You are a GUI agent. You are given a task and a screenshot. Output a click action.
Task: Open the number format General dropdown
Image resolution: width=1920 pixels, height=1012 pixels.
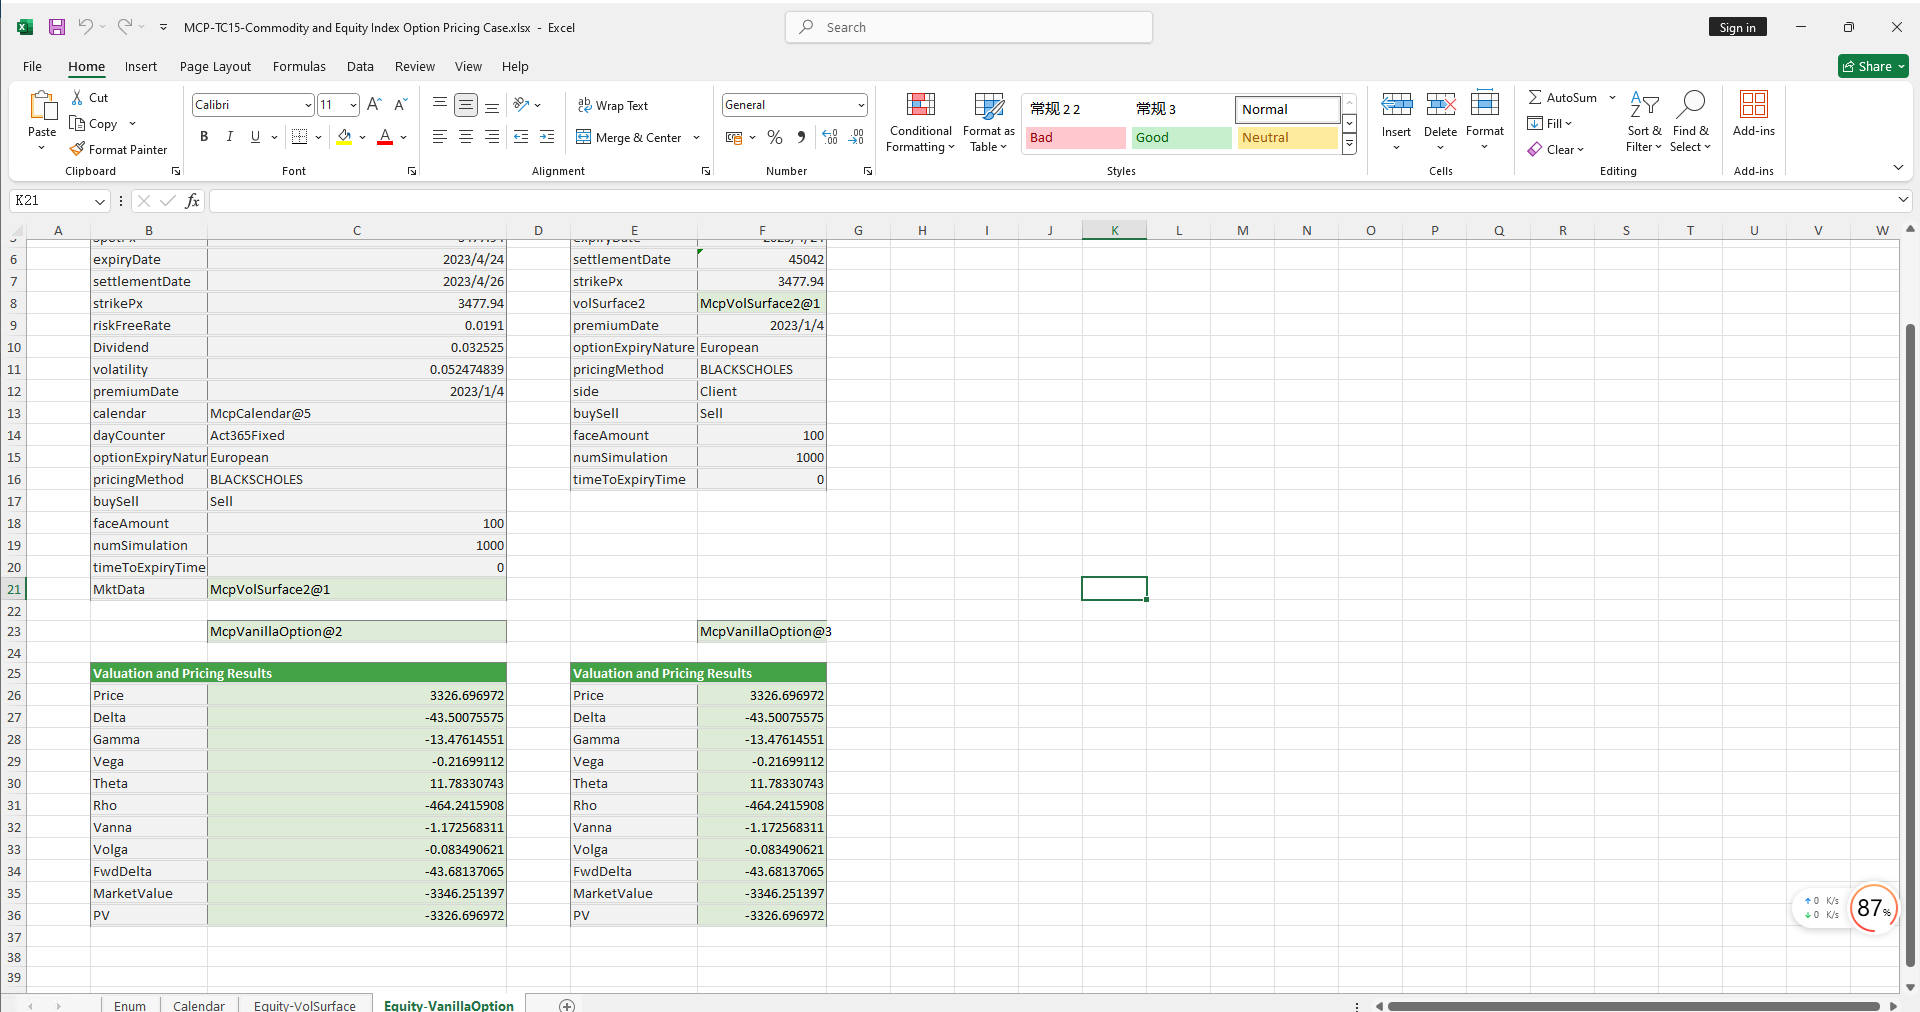[861, 105]
